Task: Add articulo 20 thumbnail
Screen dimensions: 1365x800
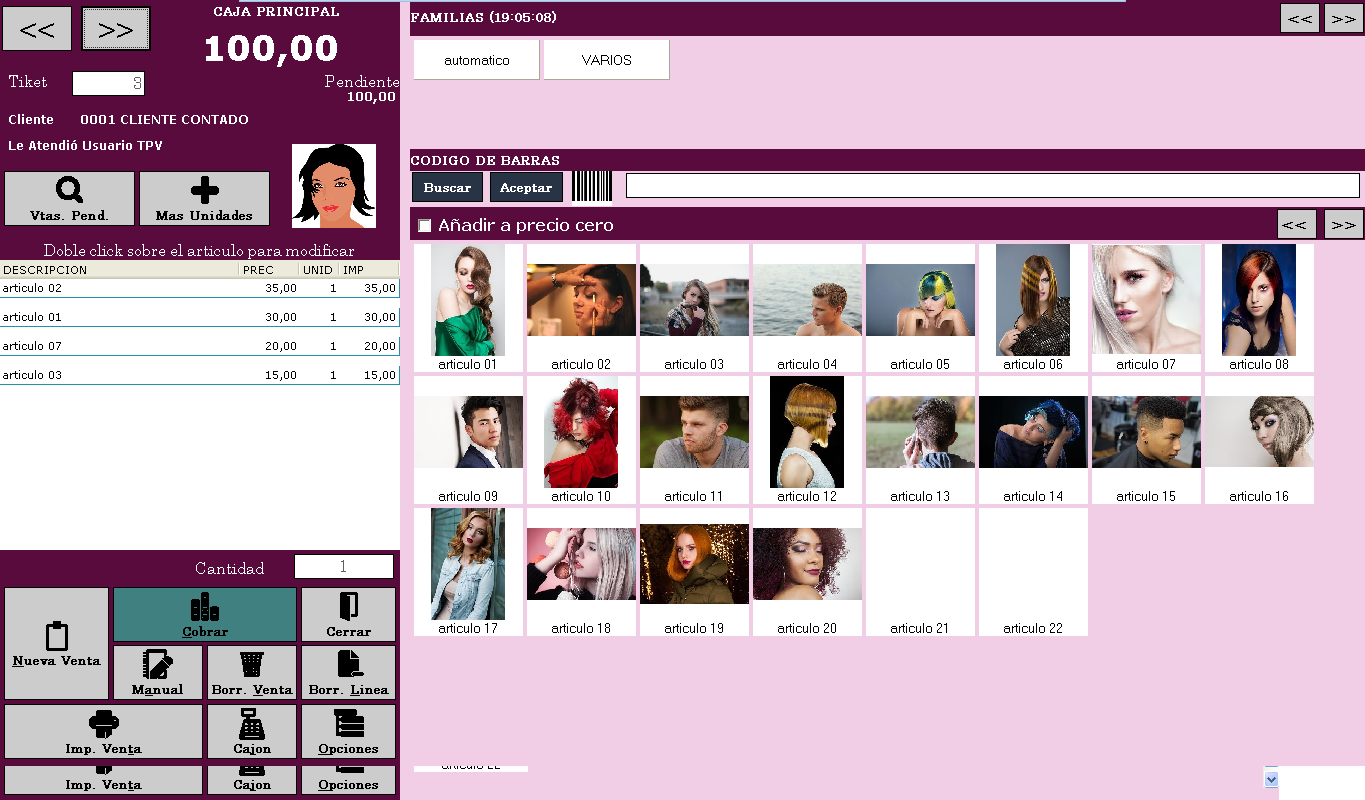Action: tap(807, 572)
